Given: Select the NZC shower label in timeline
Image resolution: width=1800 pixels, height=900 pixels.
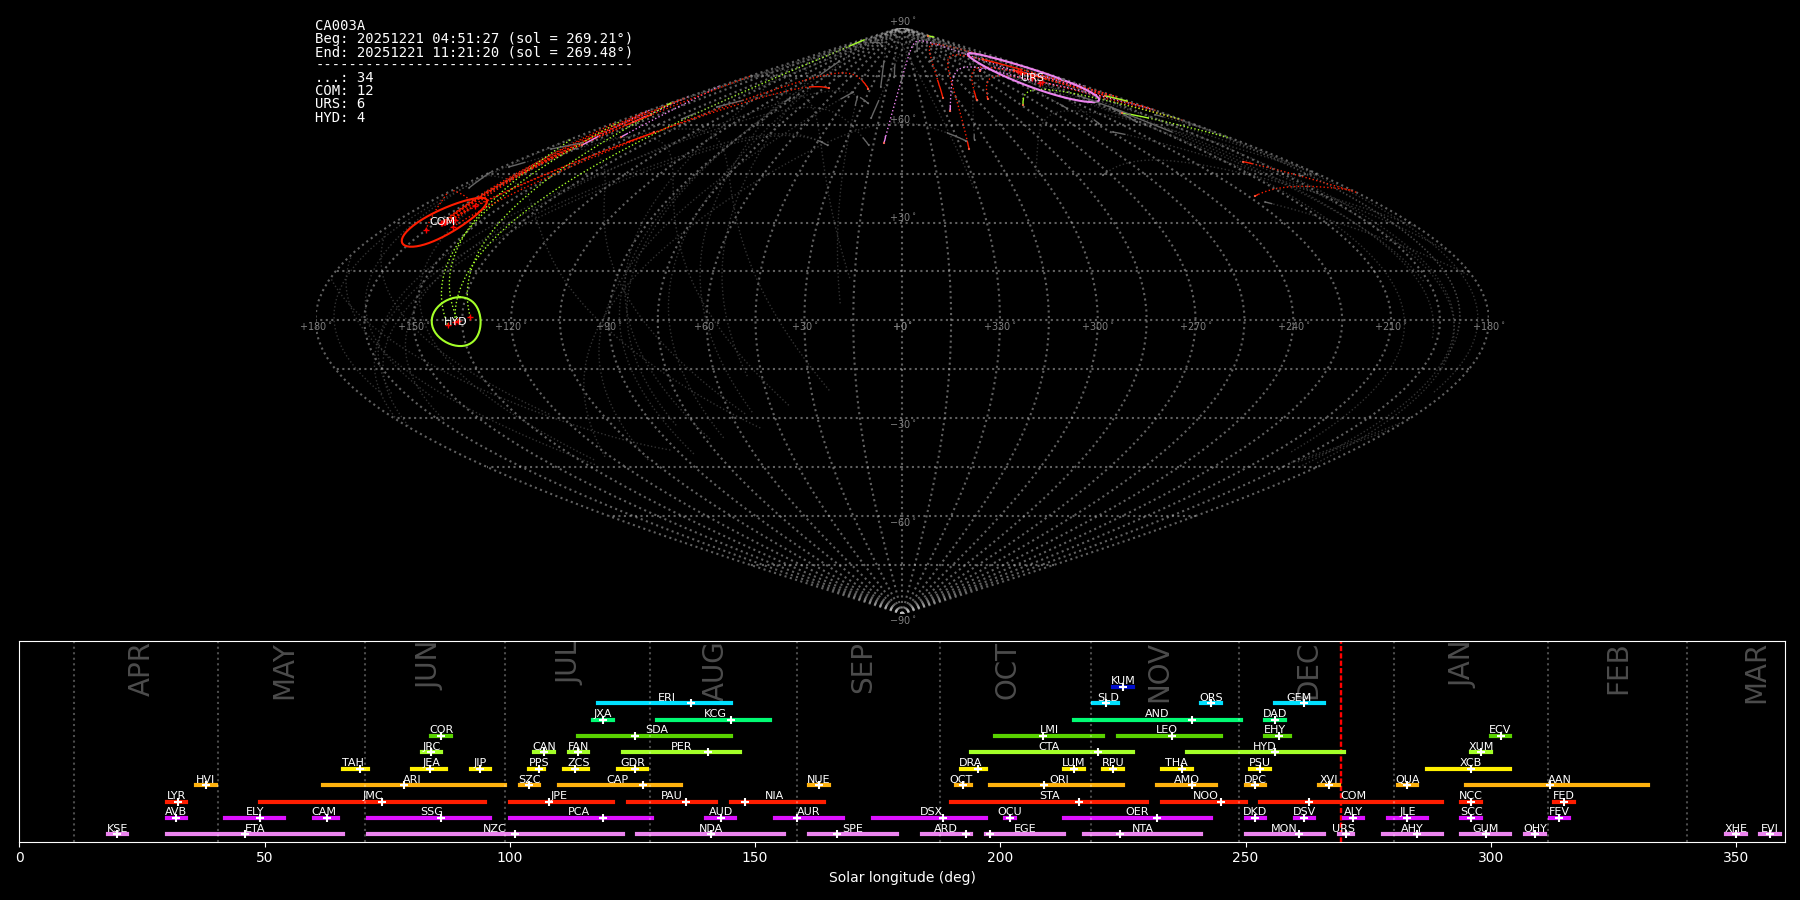Looking at the screenshot, I should (x=494, y=828).
